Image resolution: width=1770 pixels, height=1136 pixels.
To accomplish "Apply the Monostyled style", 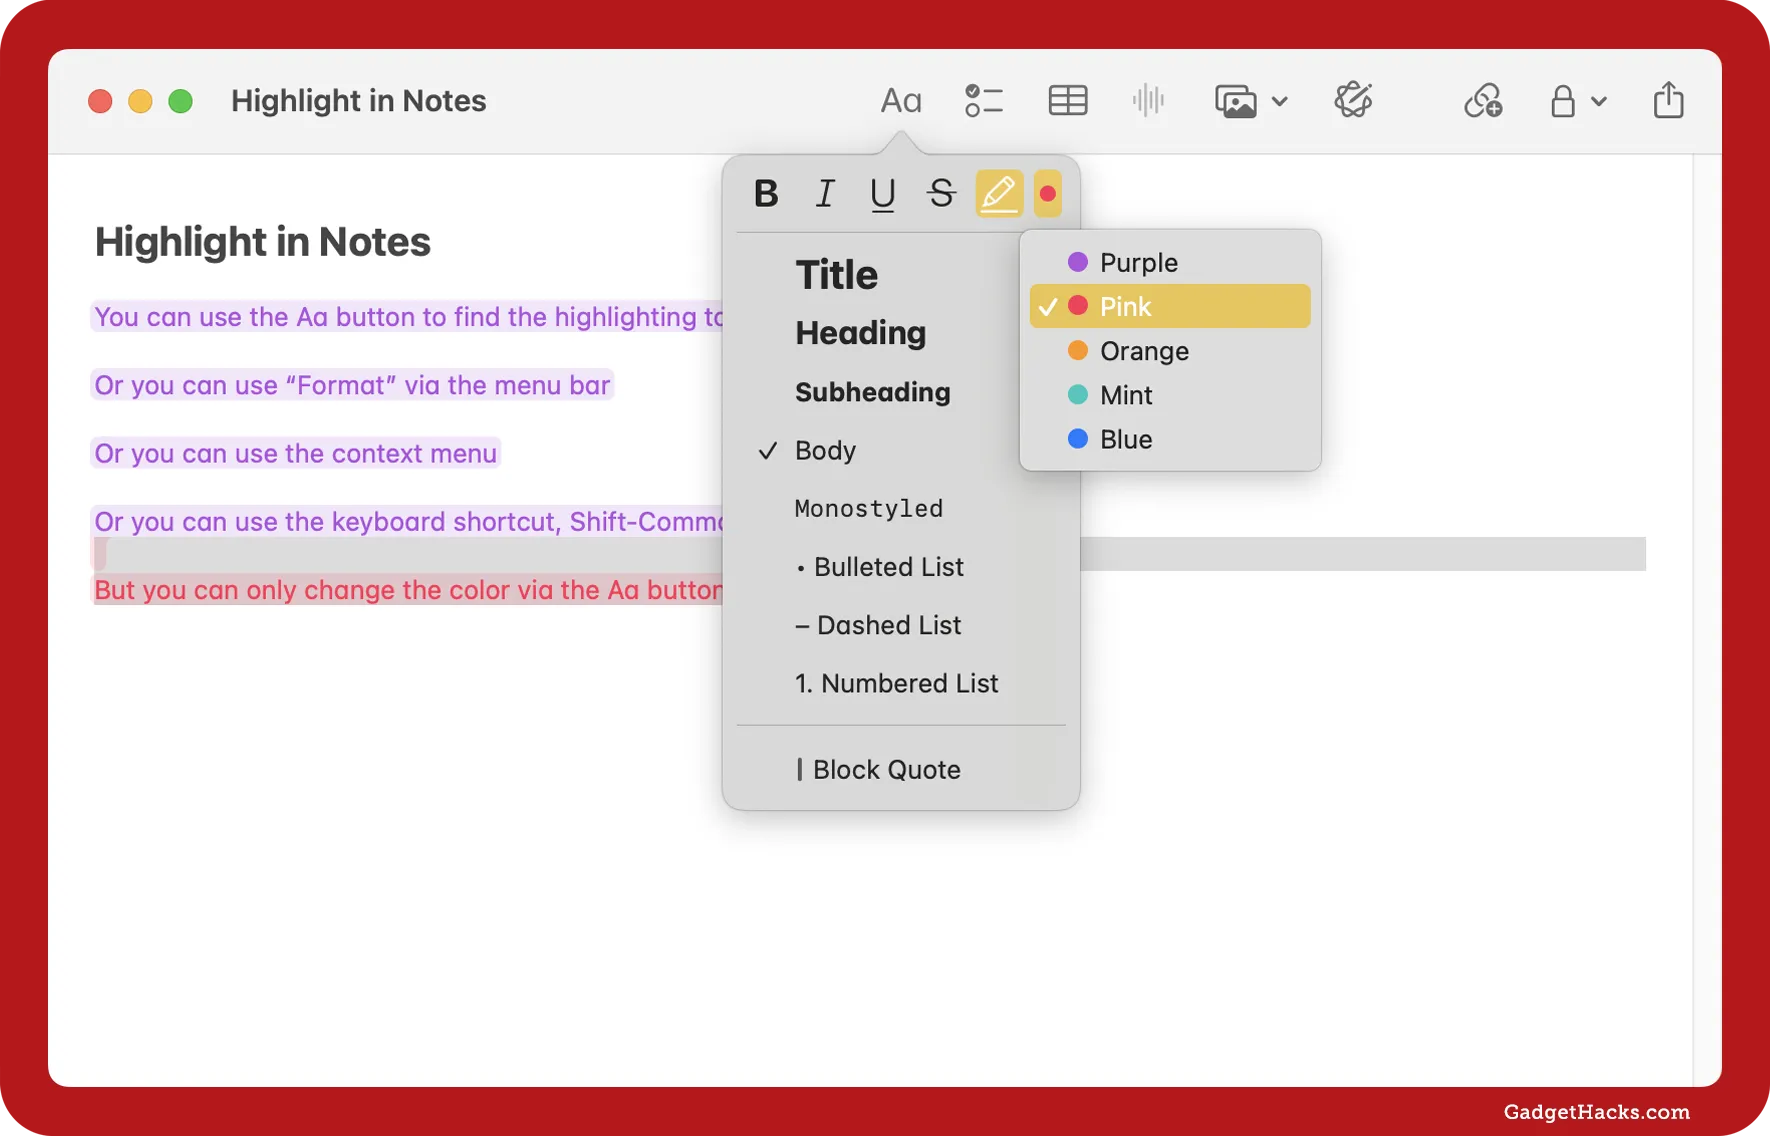I will [869, 508].
